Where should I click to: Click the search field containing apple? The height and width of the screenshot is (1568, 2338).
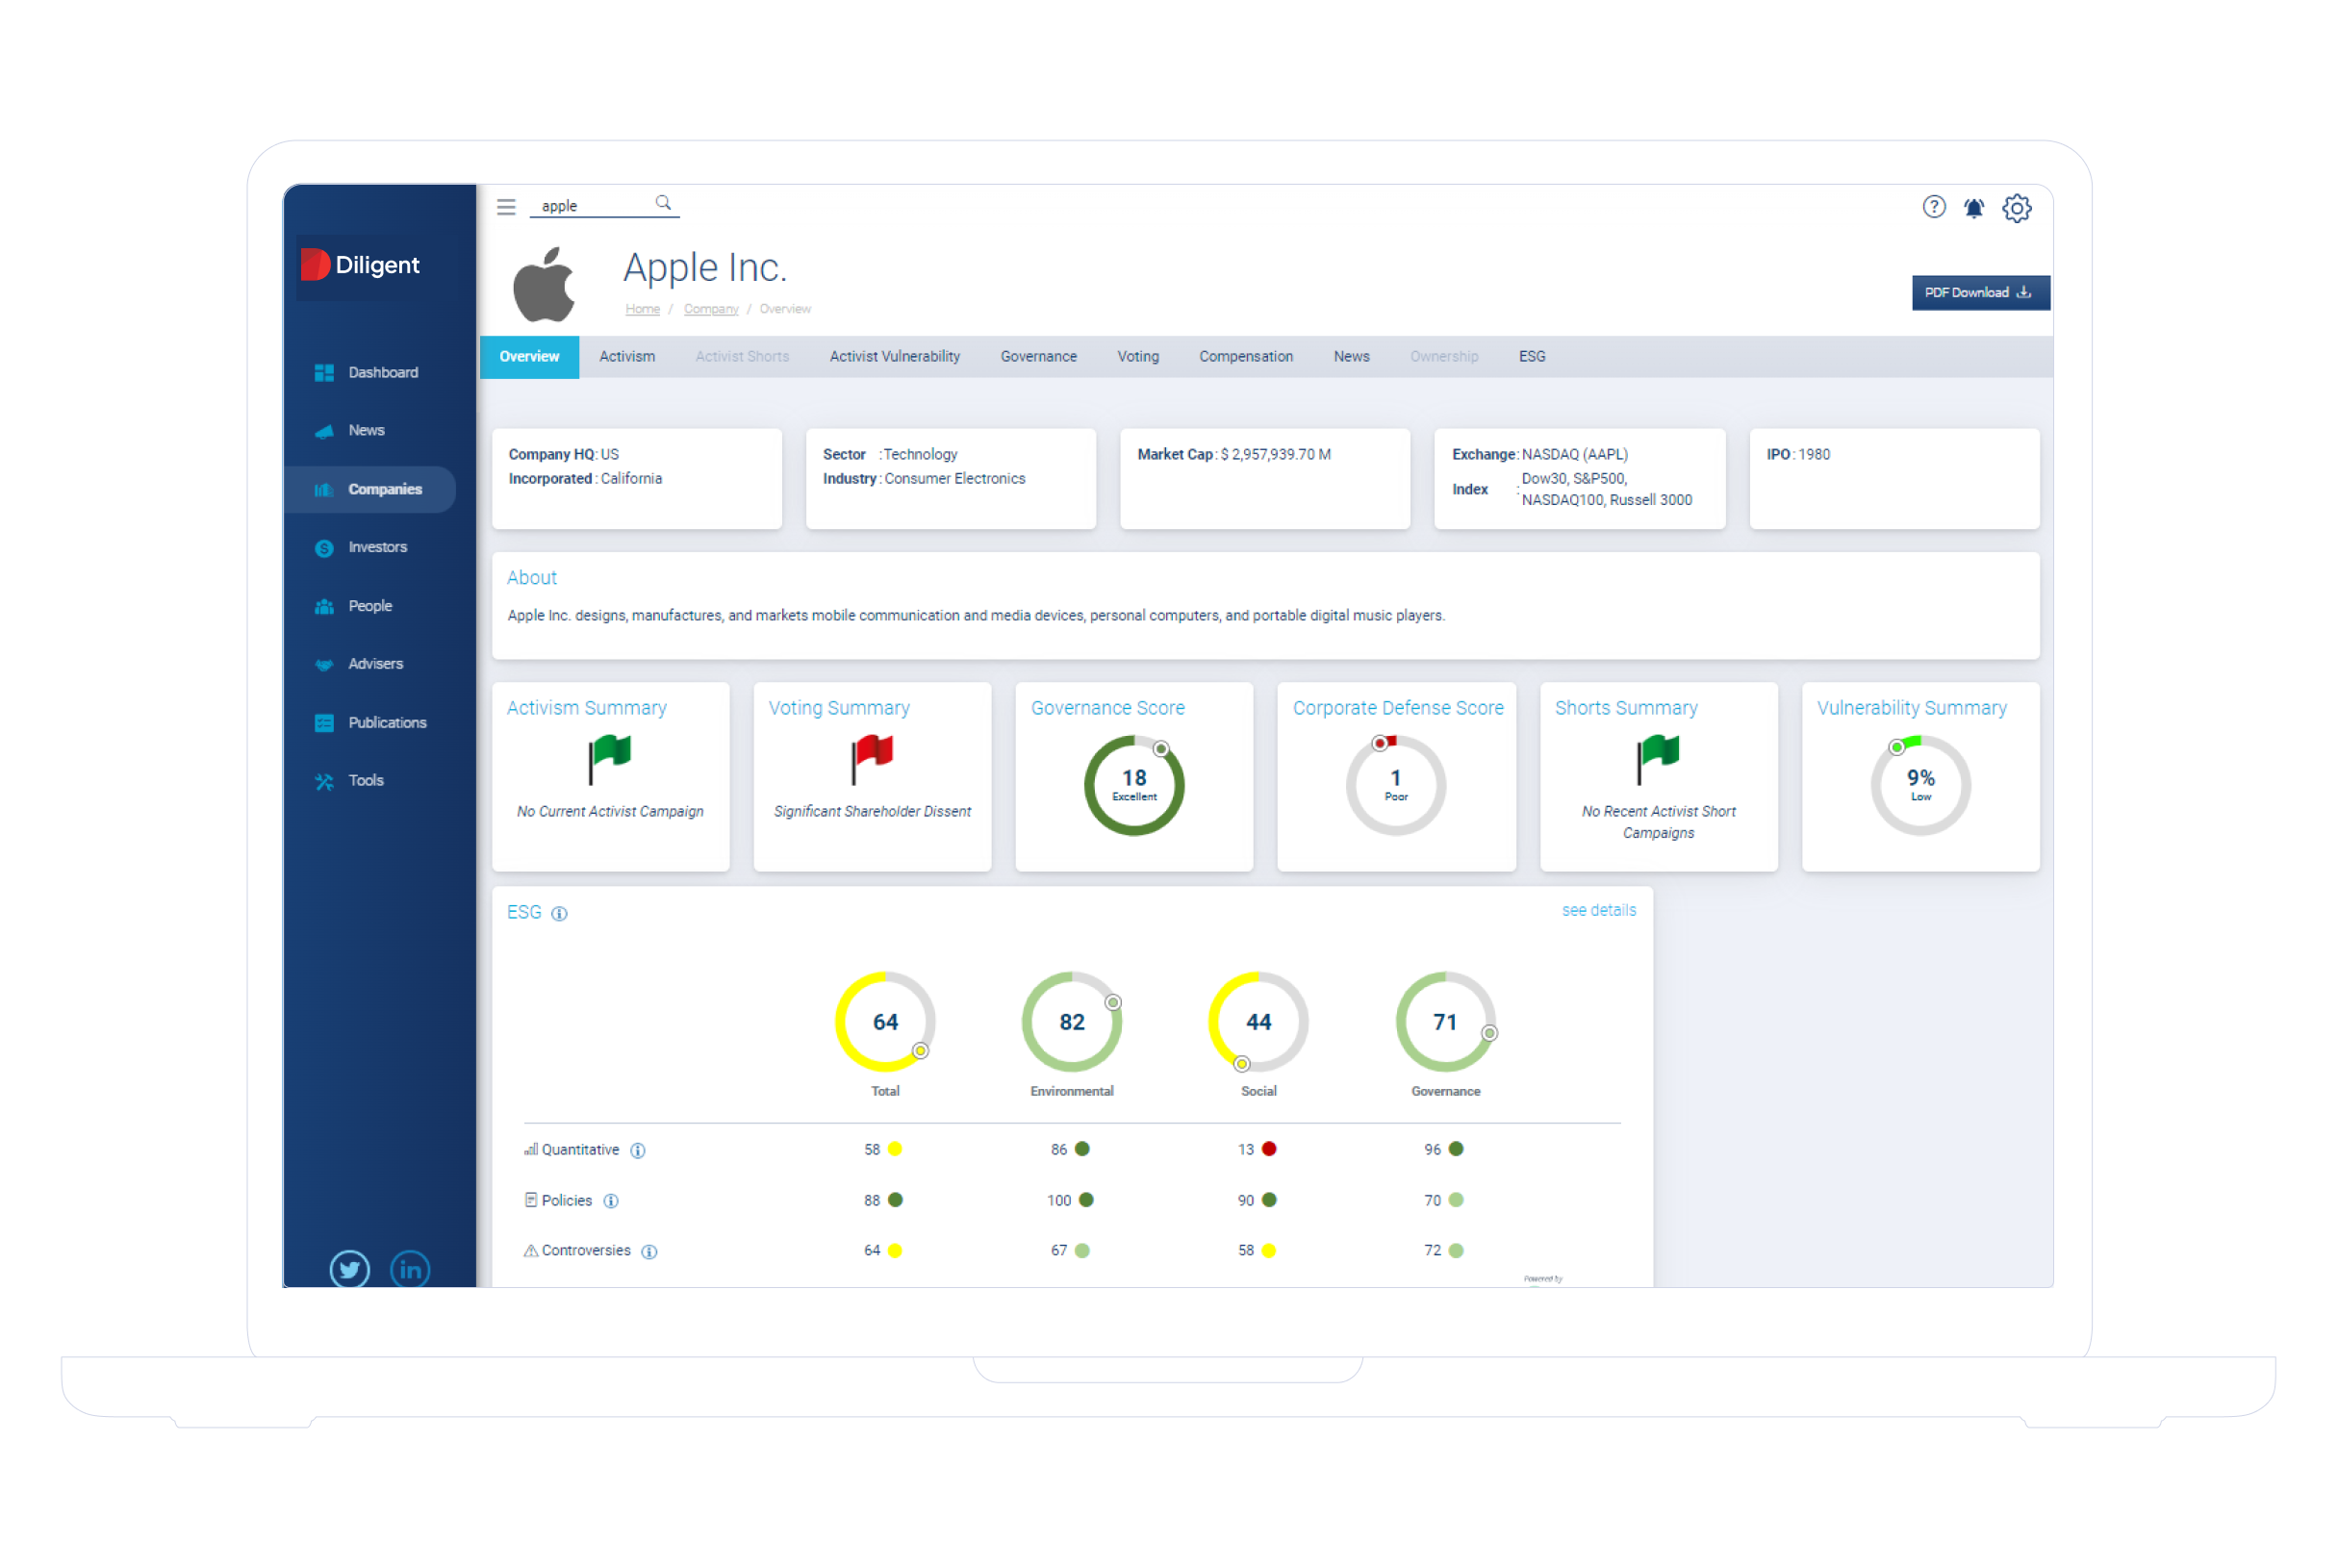[x=603, y=206]
